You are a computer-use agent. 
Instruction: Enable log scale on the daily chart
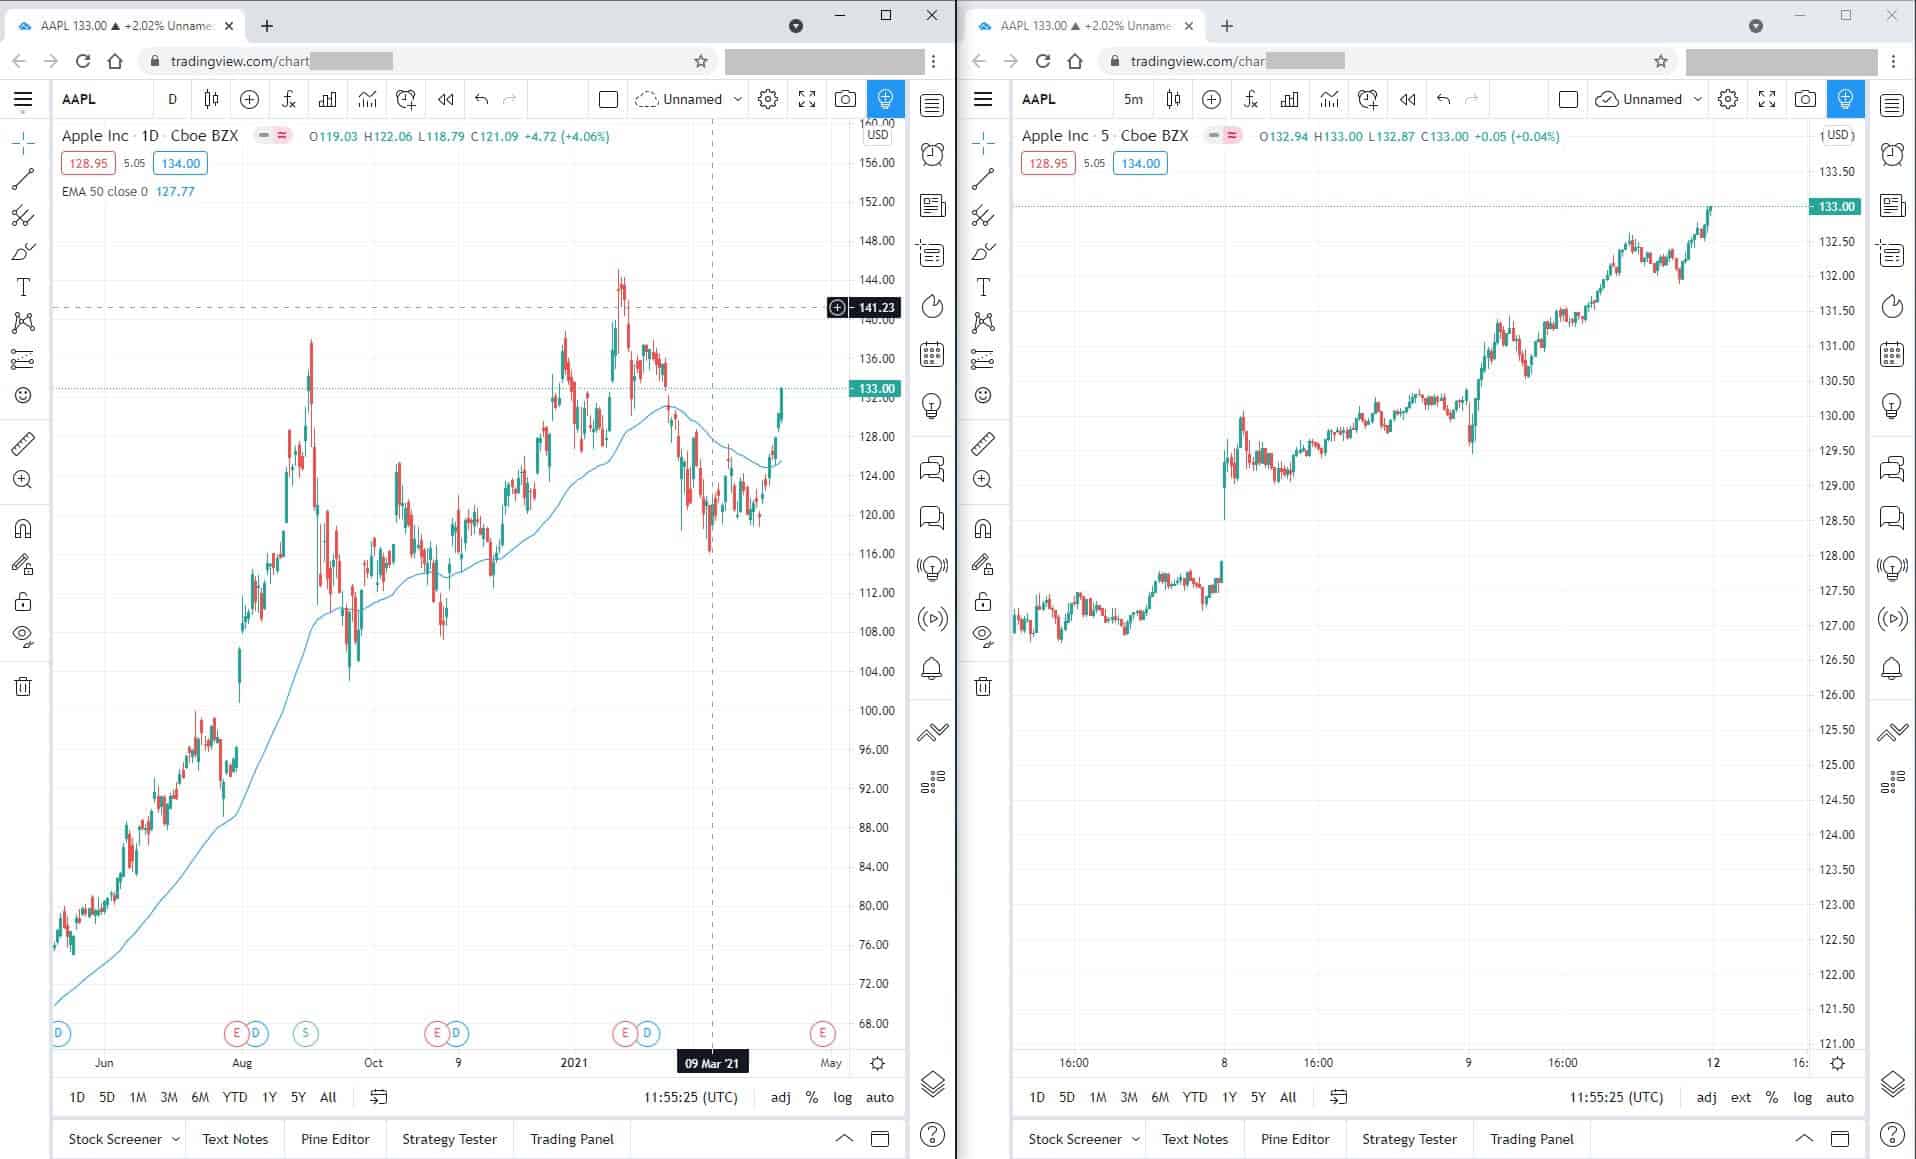click(x=842, y=1097)
